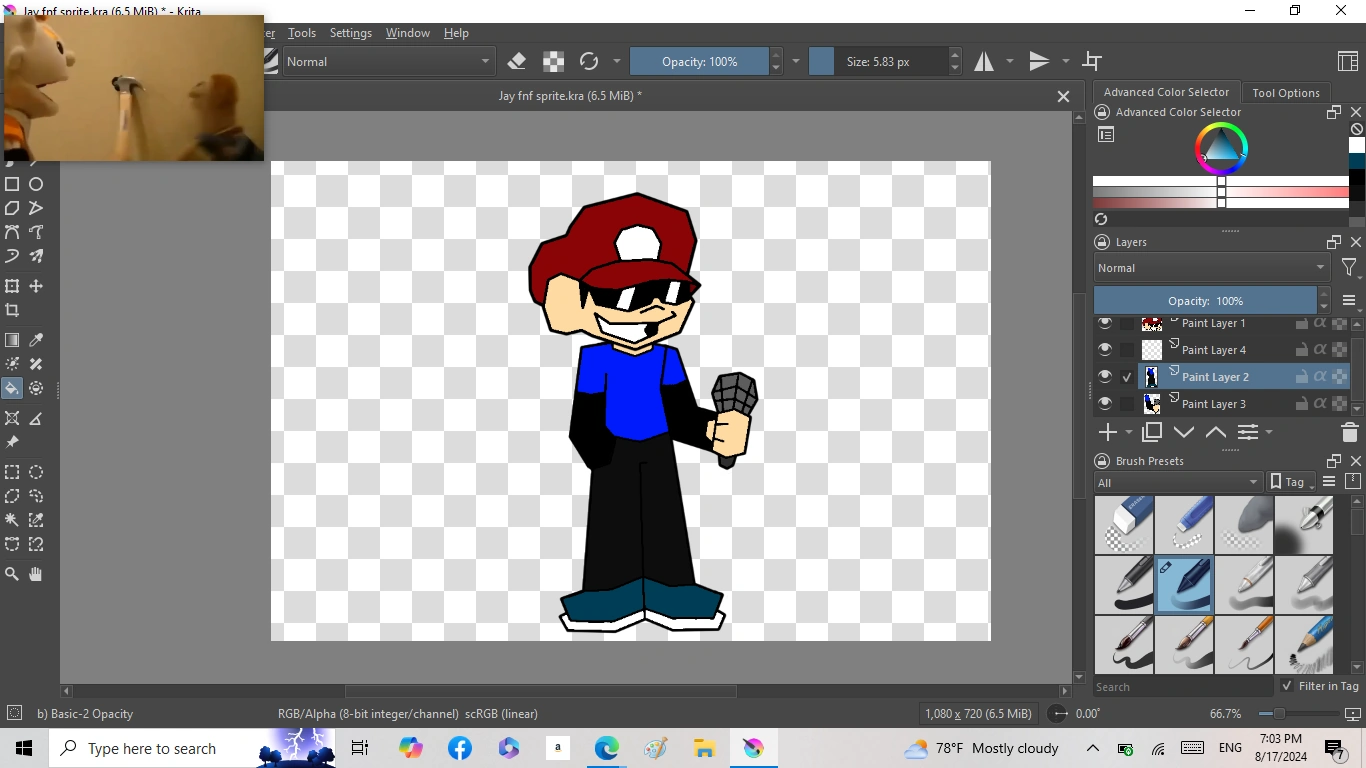The width and height of the screenshot is (1366, 768).
Task: Open the Settings menu
Action: point(350,32)
